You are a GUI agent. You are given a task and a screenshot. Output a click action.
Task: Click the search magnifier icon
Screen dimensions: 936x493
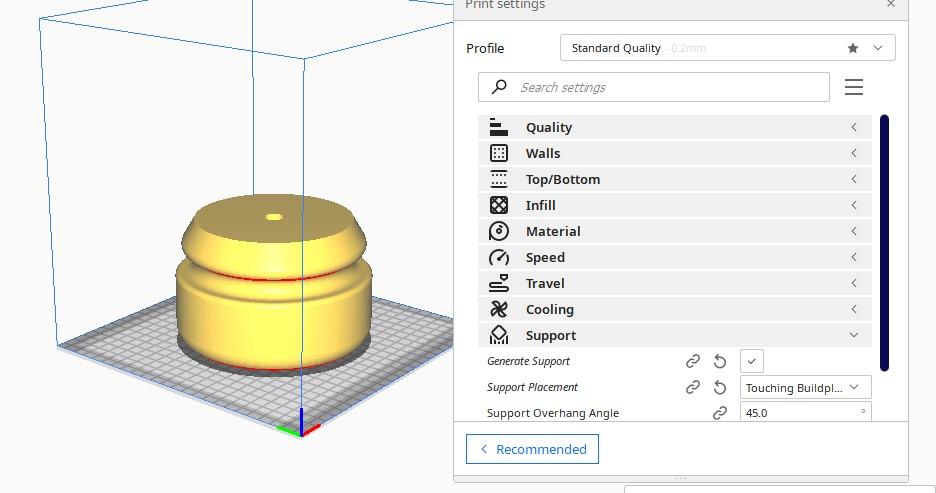point(499,87)
